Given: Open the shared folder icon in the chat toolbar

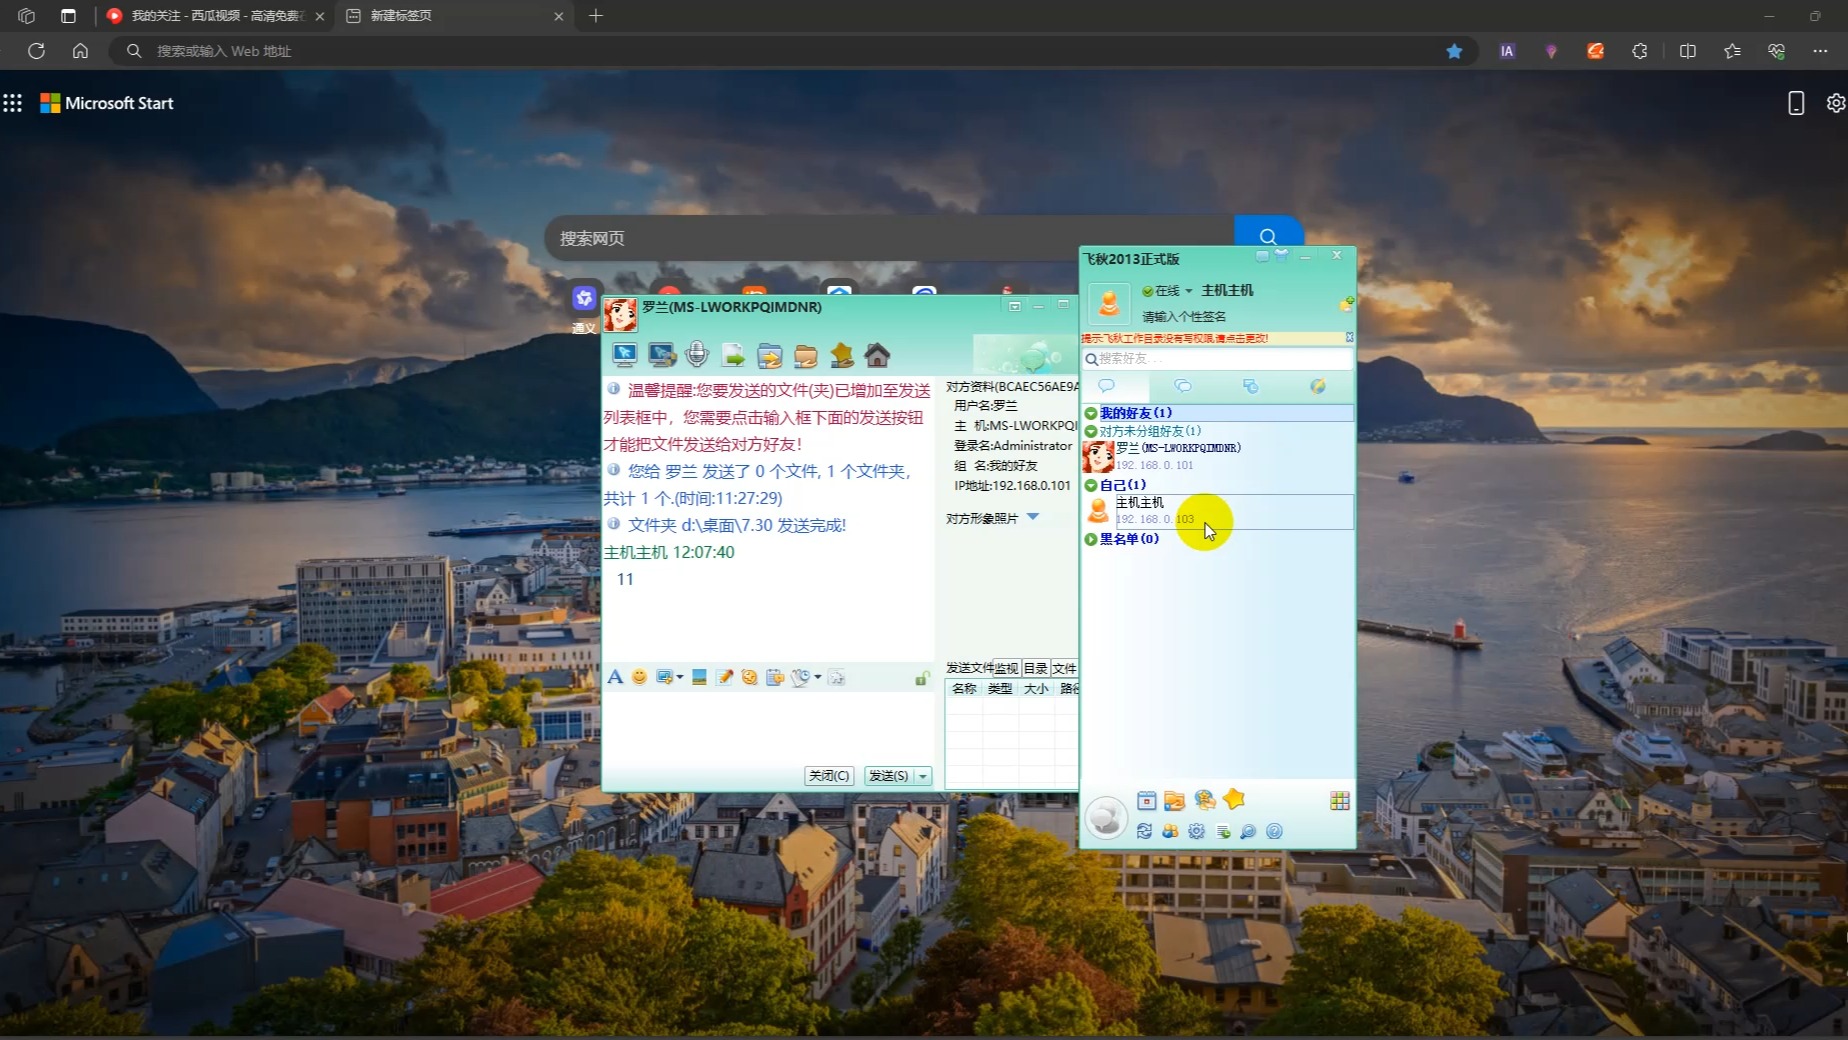Looking at the screenshot, I should tap(806, 356).
